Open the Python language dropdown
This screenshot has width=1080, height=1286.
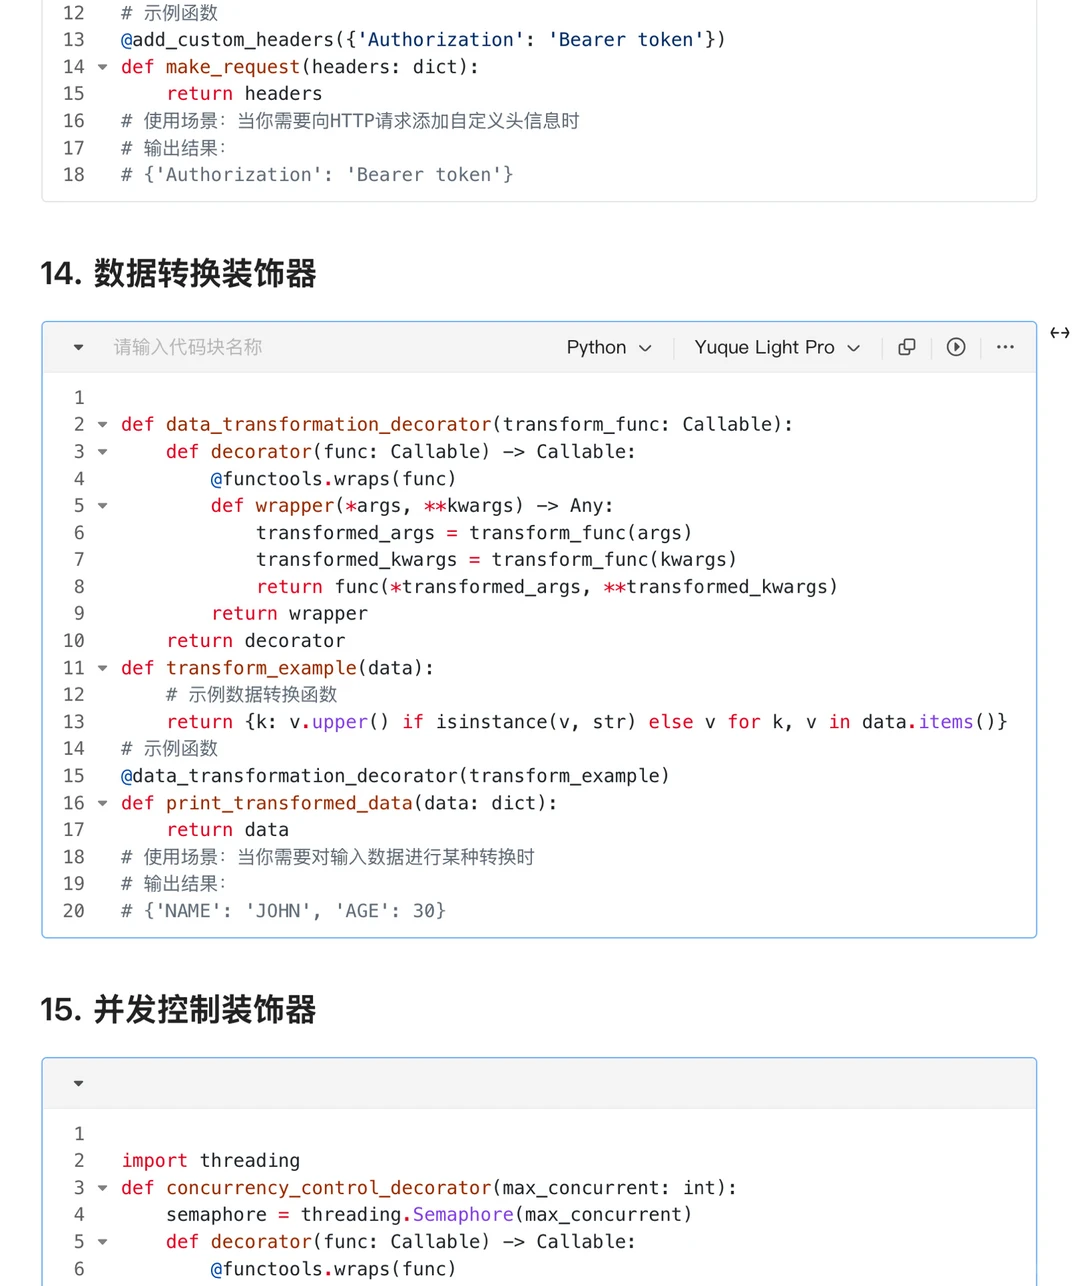[610, 347]
